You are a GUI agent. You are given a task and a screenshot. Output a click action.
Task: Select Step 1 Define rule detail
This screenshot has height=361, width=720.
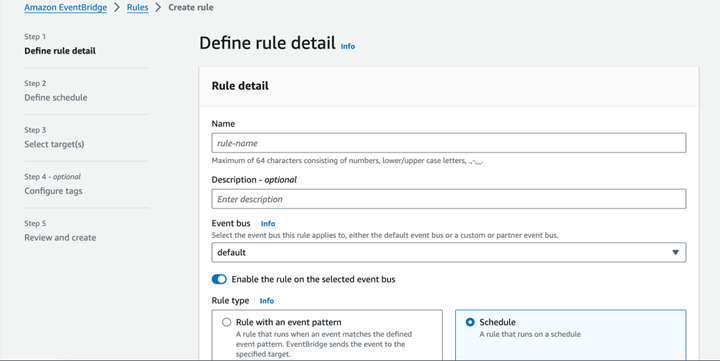(x=60, y=51)
